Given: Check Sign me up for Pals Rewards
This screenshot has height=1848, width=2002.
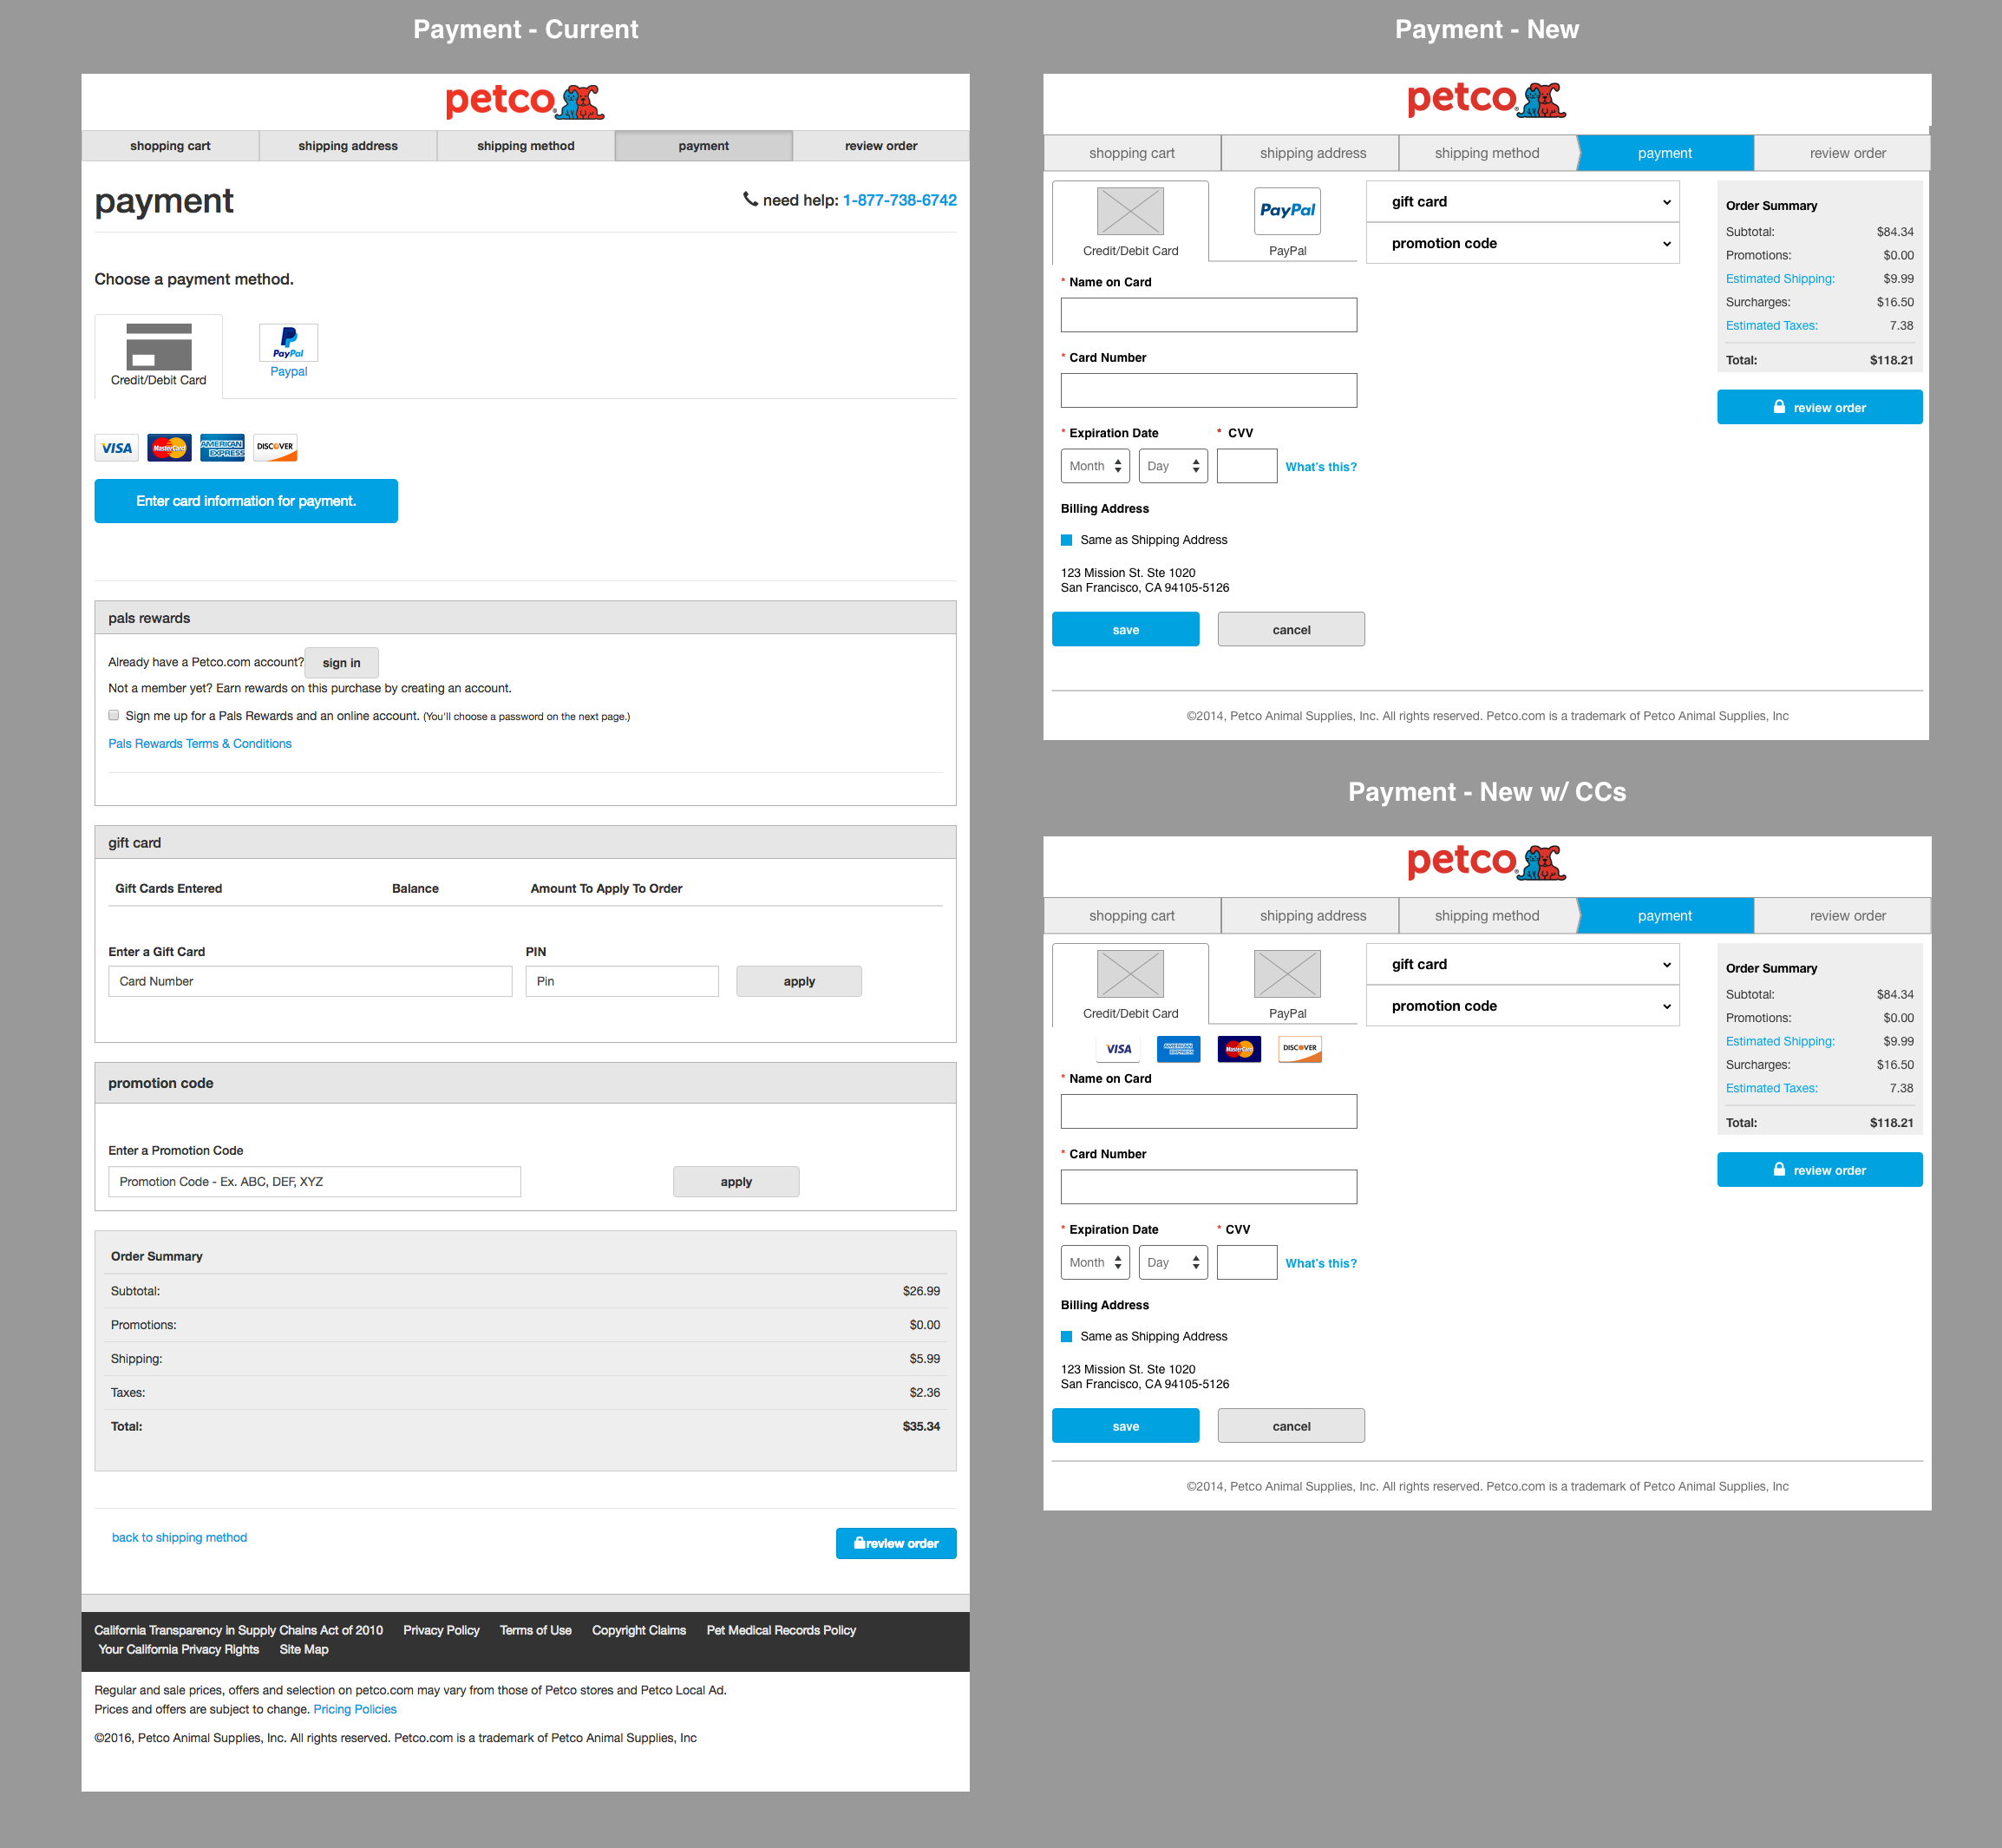Looking at the screenshot, I should (x=114, y=715).
